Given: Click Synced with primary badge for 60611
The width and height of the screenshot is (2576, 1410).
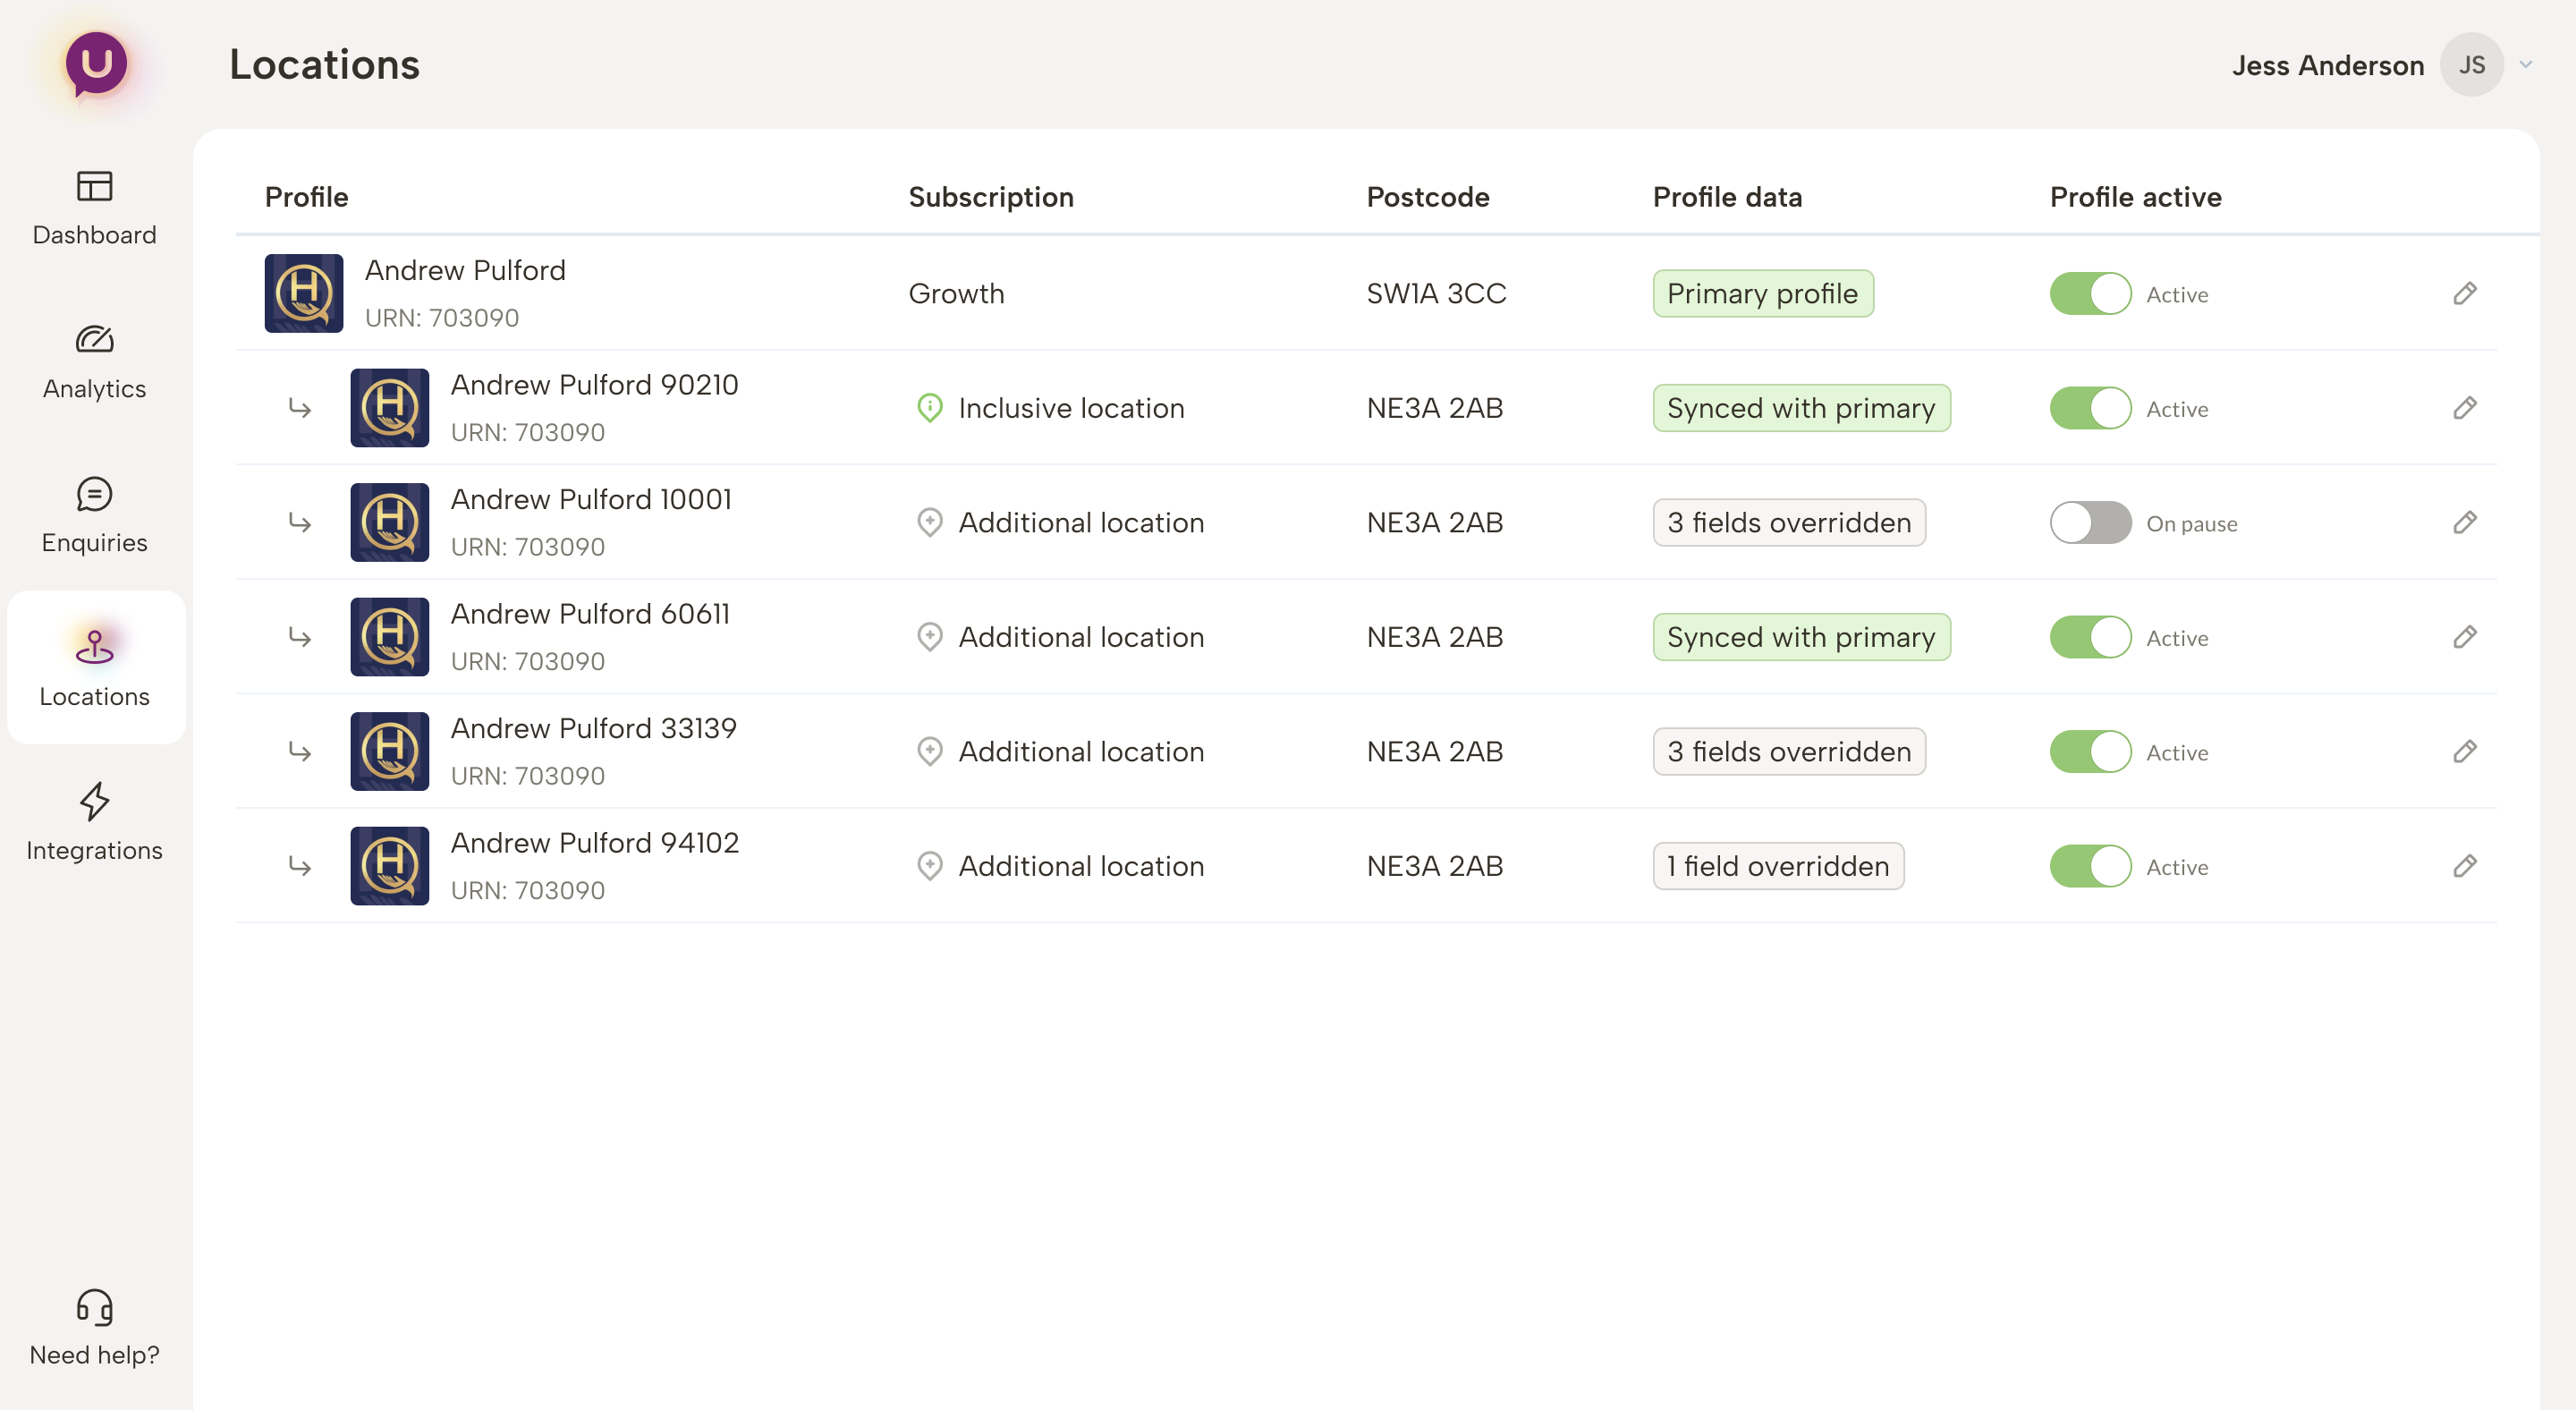Looking at the screenshot, I should (1801, 637).
